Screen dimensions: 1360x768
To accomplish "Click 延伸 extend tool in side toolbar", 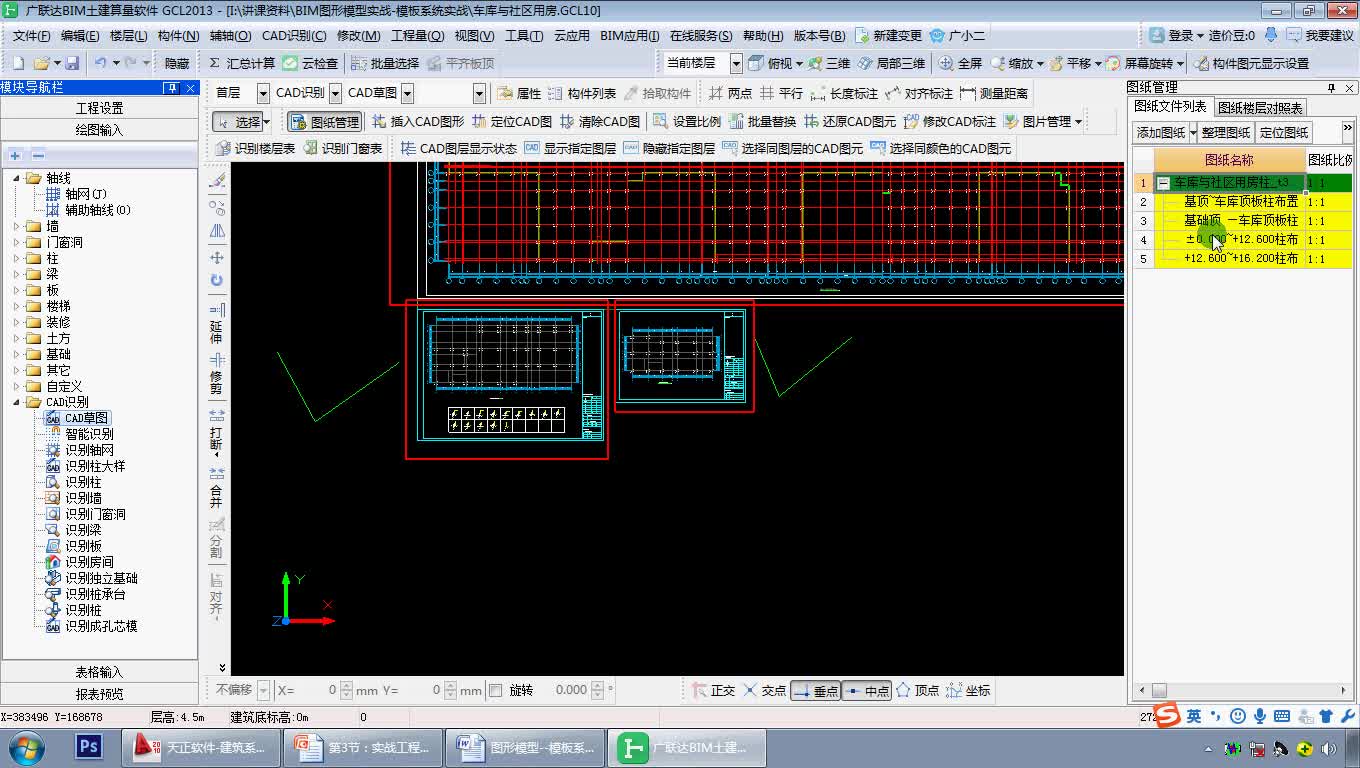I will (x=216, y=325).
